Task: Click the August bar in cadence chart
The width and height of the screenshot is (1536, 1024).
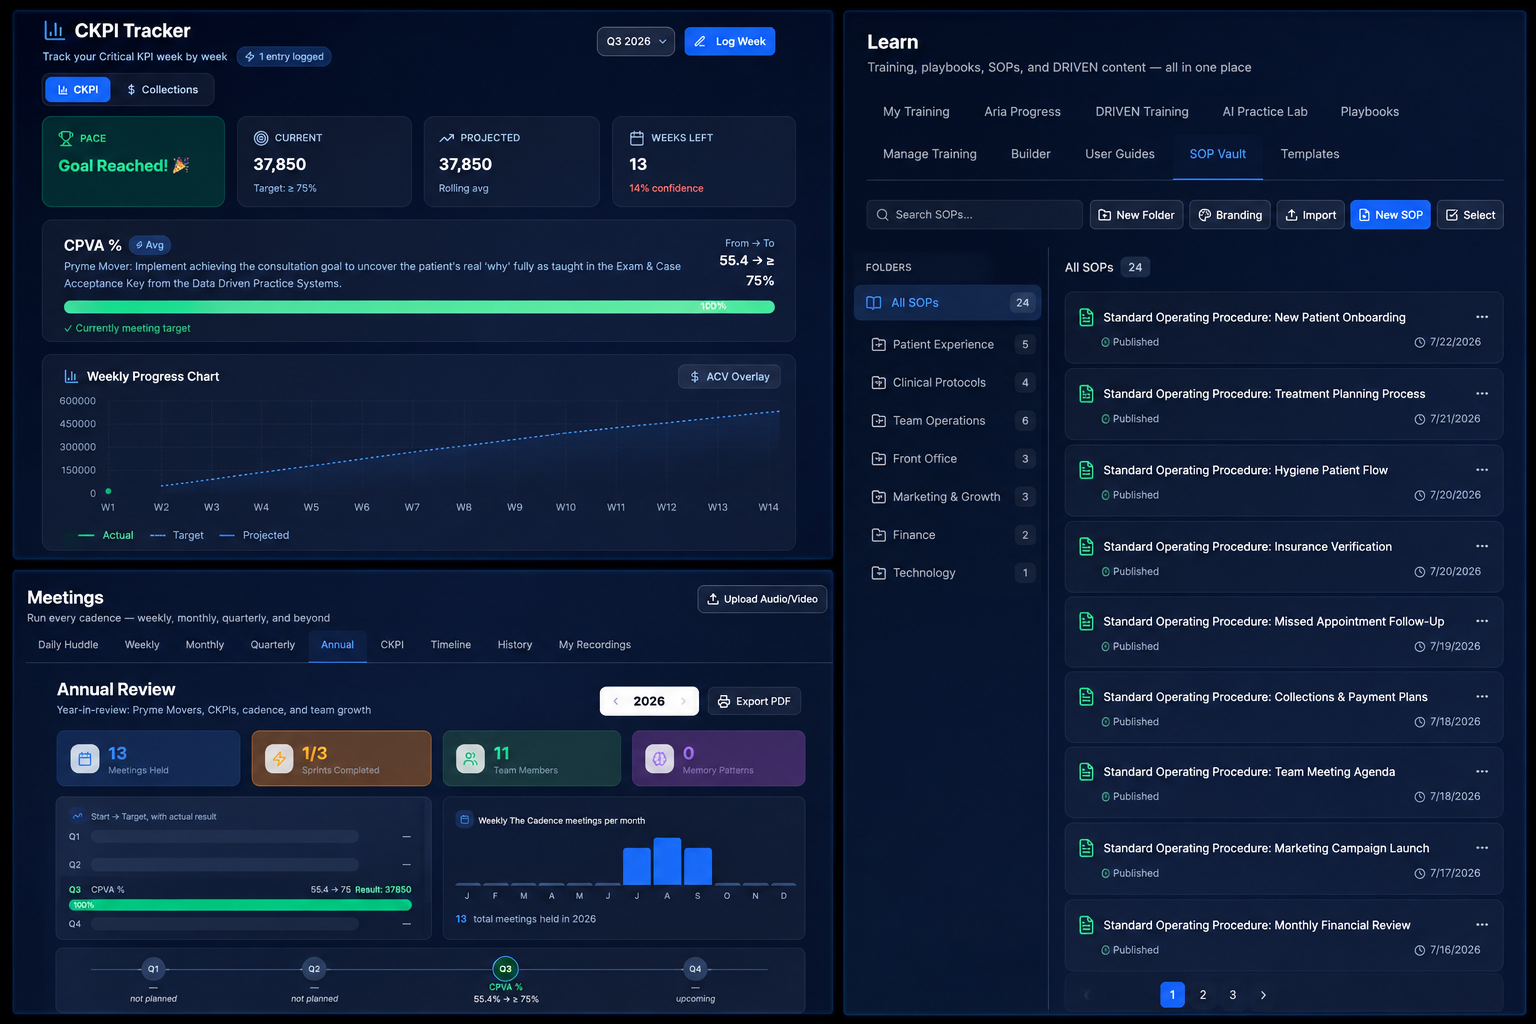Action: [667, 861]
